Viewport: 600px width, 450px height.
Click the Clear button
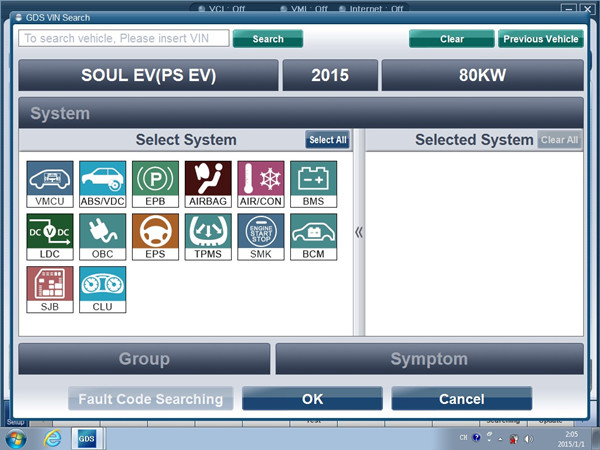point(452,39)
